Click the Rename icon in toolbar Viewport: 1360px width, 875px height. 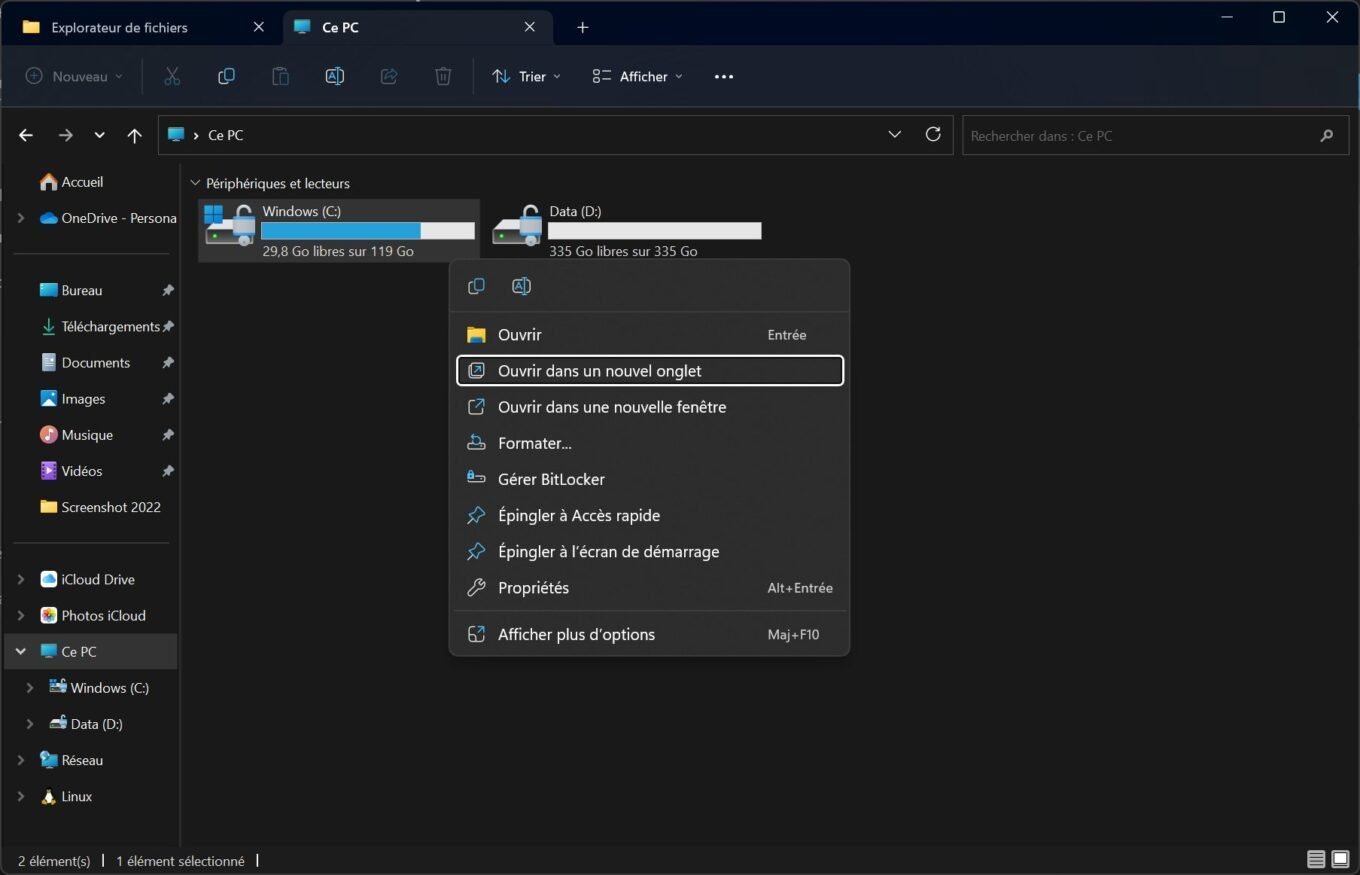[335, 76]
